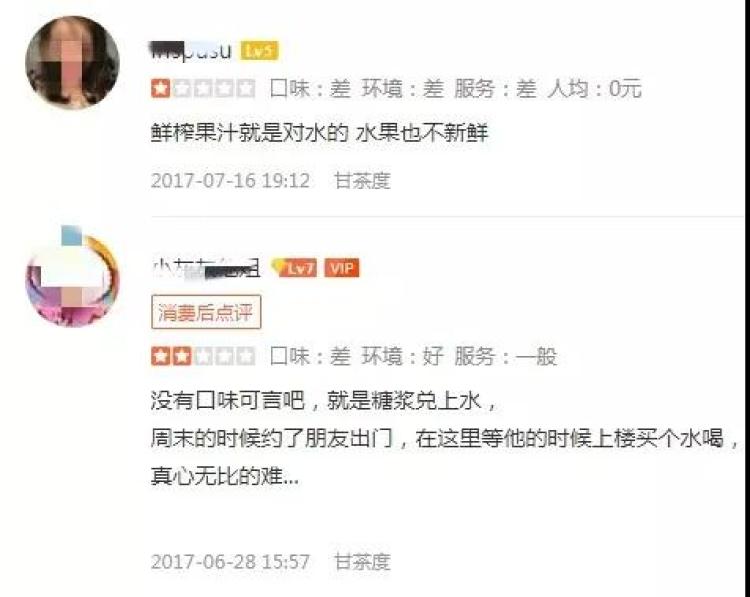Open the second reviewer's username link
750x597 pixels.
[x=207, y=268]
